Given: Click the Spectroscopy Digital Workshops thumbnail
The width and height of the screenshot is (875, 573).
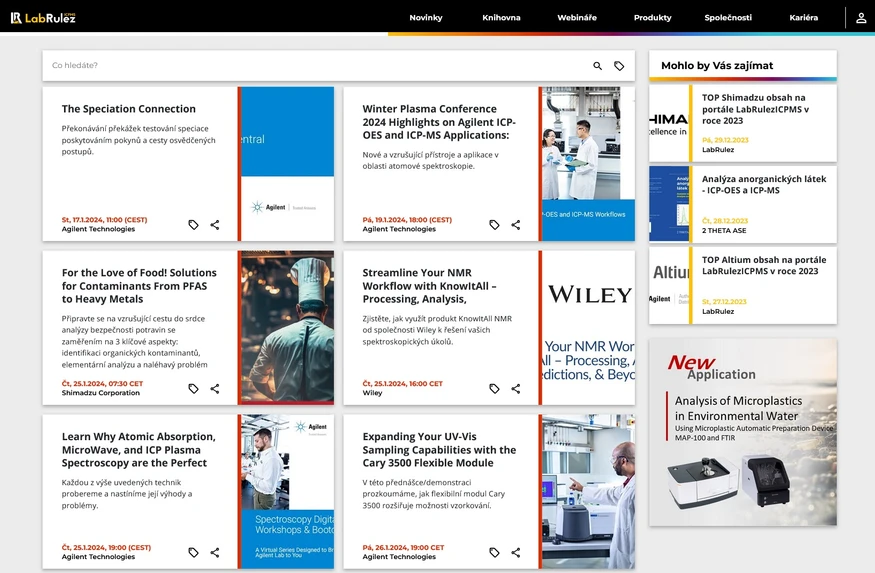Looking at the screenshot, I should [x=287, y=492].
